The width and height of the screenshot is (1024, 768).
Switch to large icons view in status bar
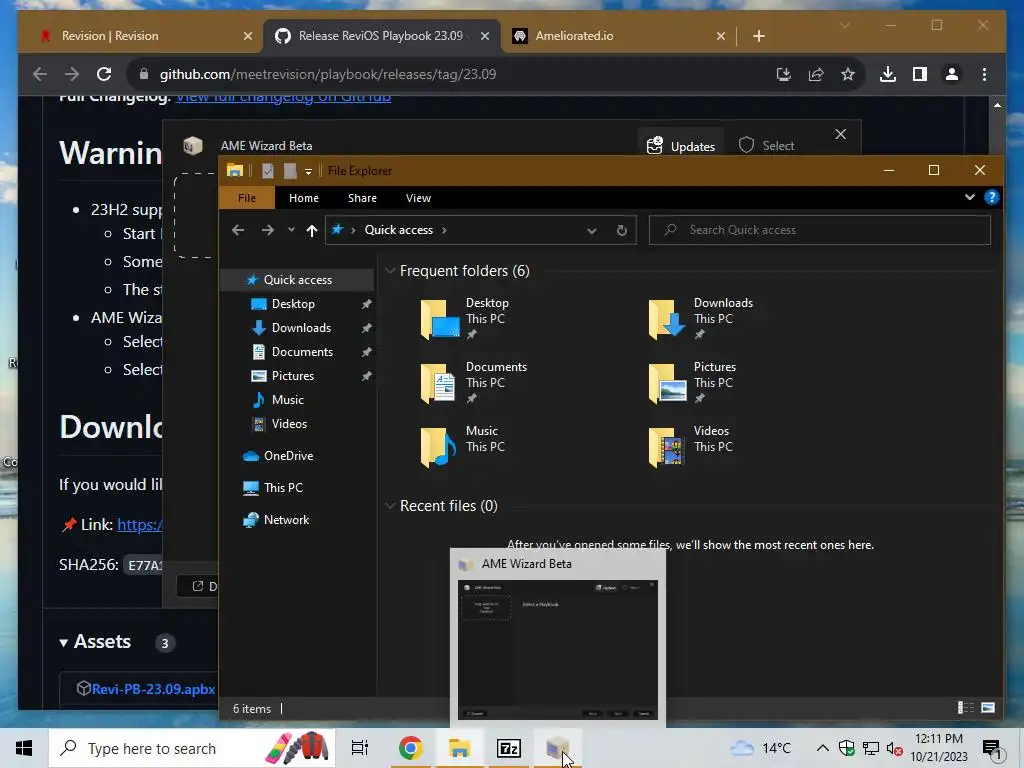pos(988,708)
